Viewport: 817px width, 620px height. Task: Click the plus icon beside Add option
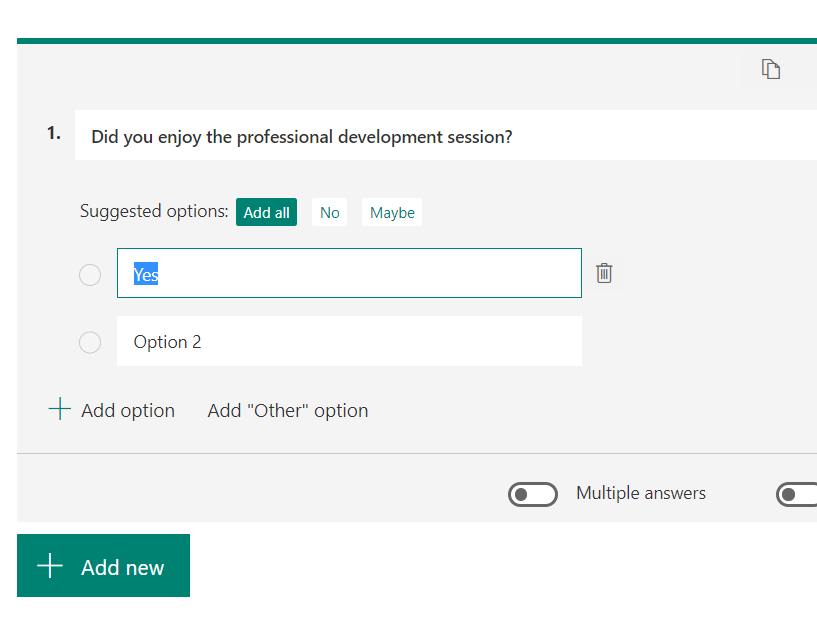60,410
